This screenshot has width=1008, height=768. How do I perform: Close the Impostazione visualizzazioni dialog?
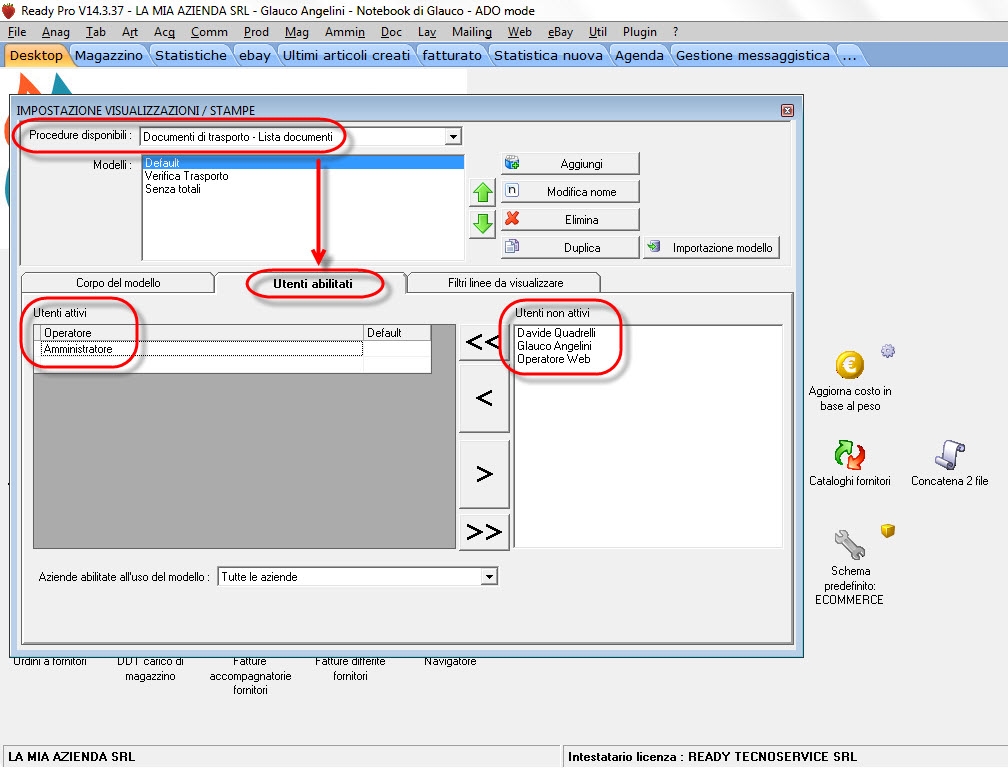(787, 111)
